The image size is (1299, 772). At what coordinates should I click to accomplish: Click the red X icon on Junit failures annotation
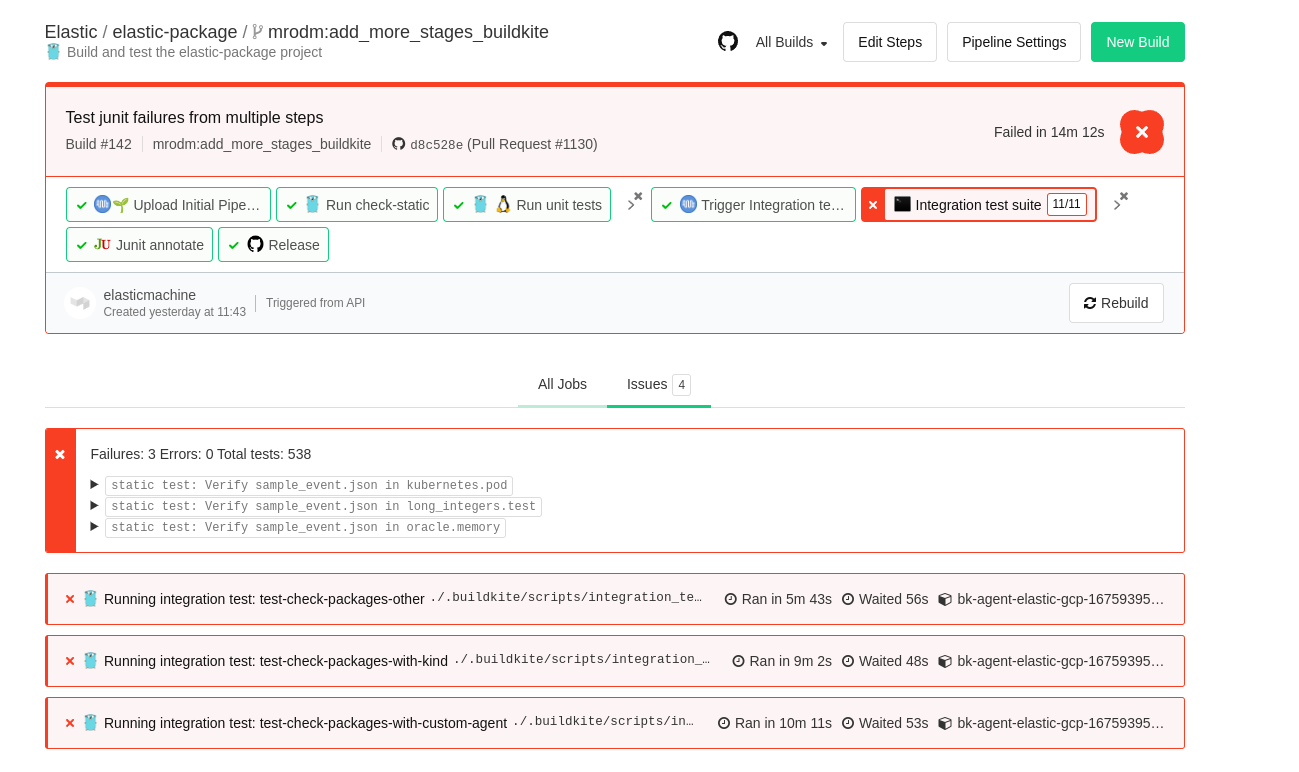pos(60,454)
